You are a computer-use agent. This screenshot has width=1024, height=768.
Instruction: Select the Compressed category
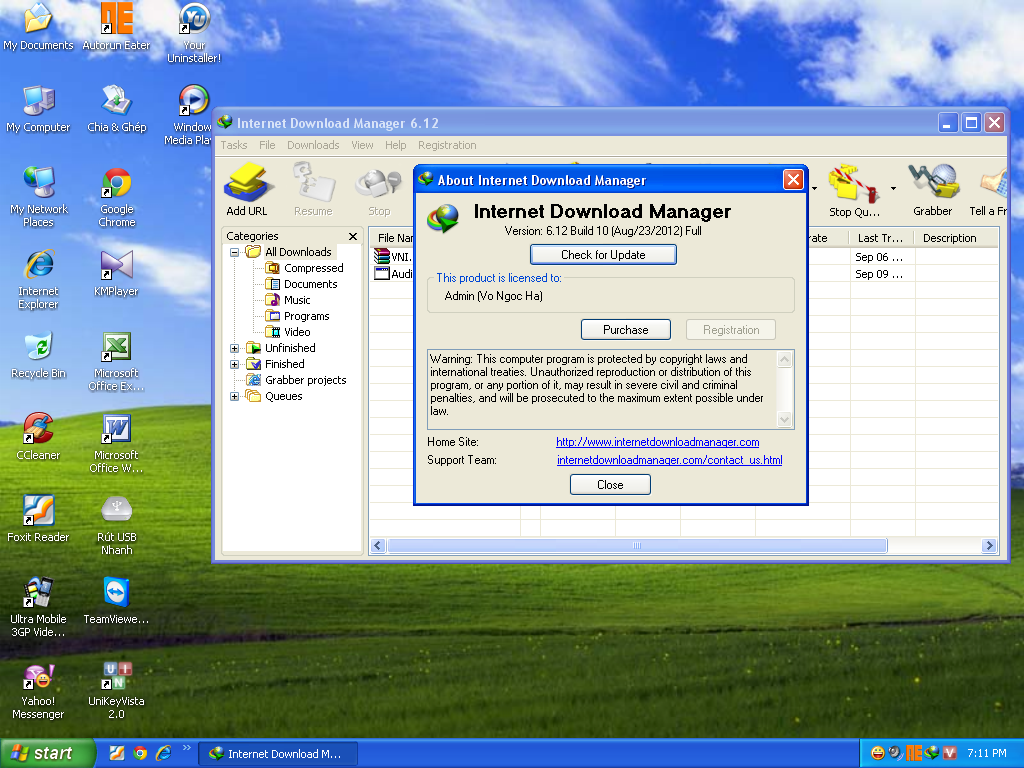(313, 268)
